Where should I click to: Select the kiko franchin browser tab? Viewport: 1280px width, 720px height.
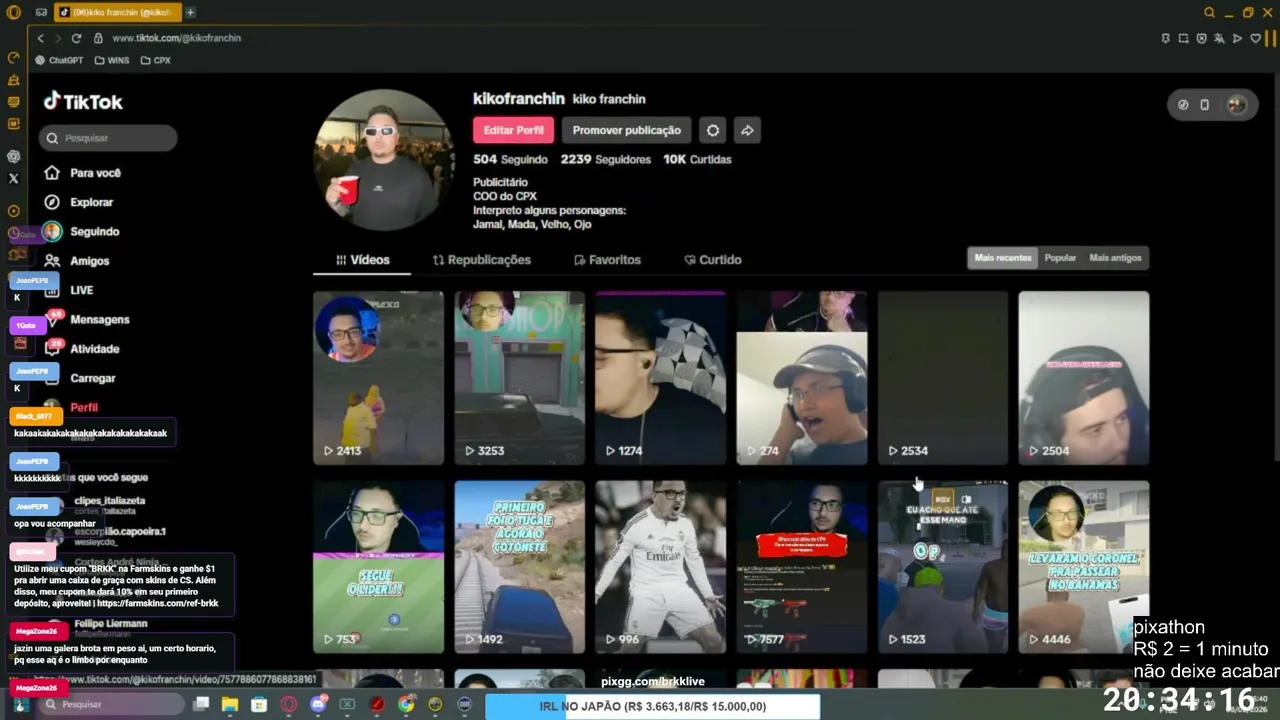[x=116, y=12]
